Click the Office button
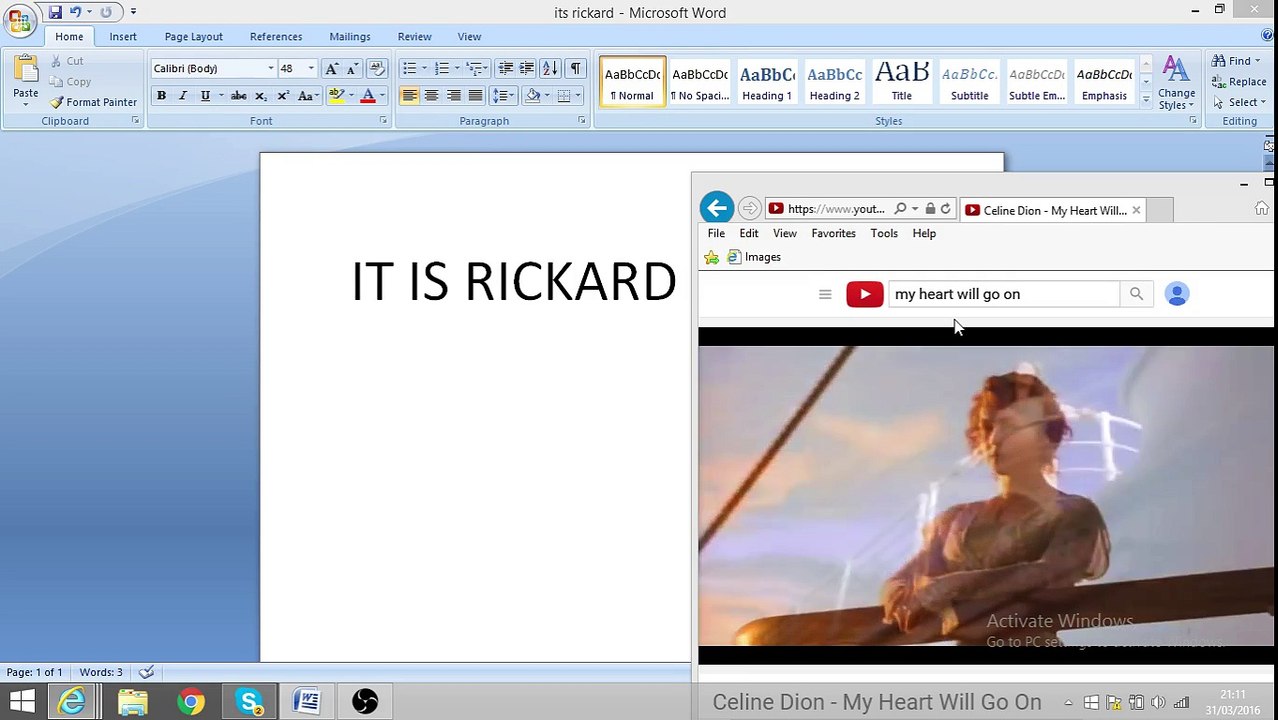Viewport: 1278px width, 720px height. pyautogui.click(x=19, y=19)
